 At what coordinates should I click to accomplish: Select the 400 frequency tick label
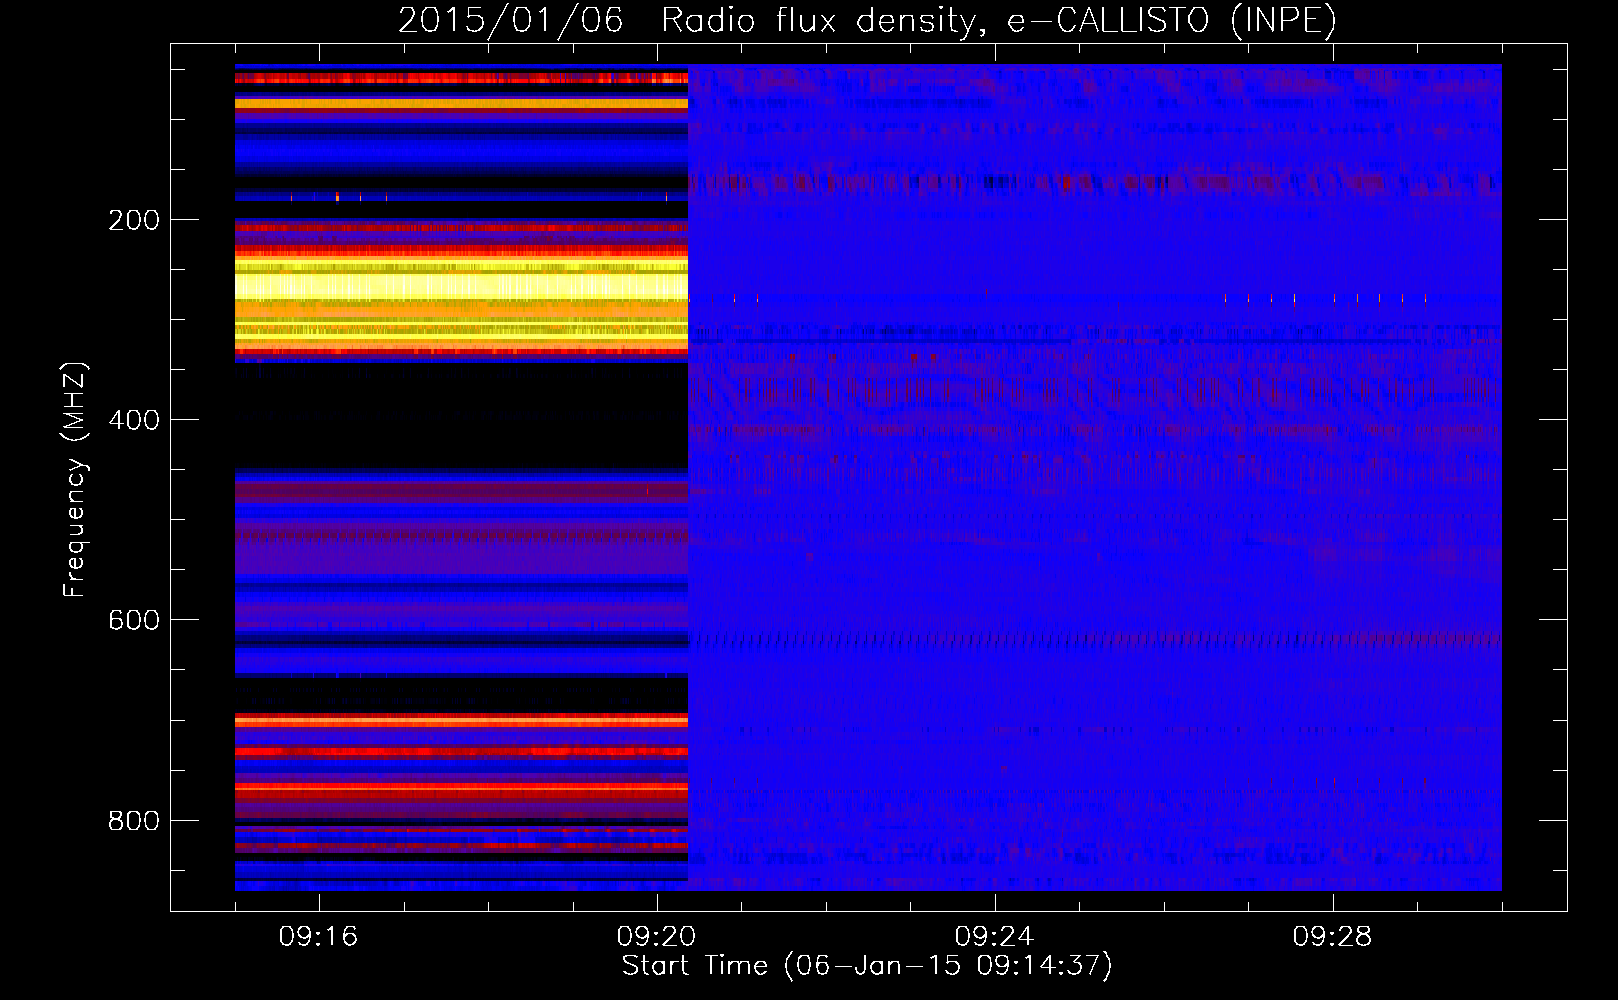134,420
